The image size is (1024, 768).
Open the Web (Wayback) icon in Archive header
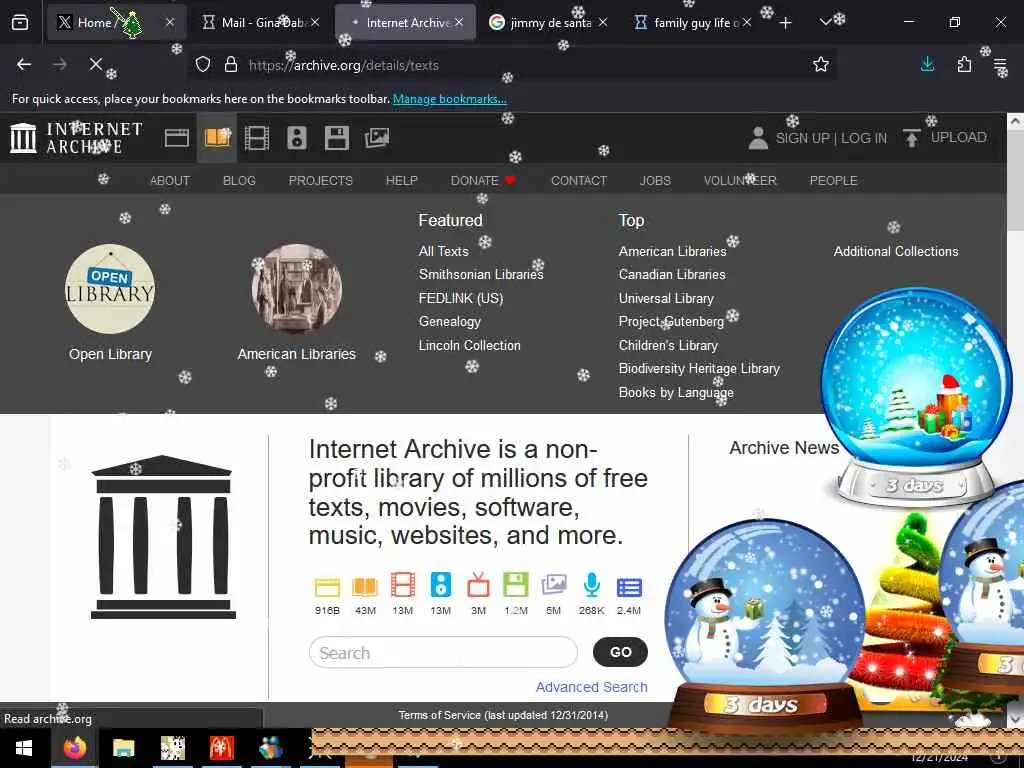176,138
